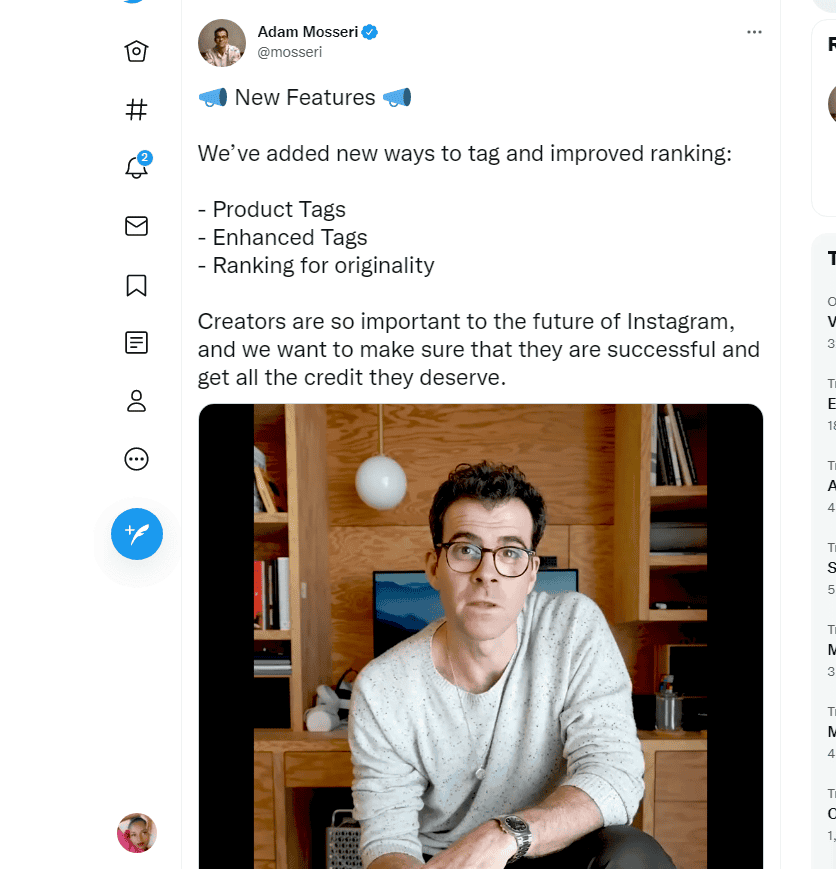This screenshot has height=869, width=836.
Task: Click the Adam Mosseri display name
Action: [x=307, y=32]
